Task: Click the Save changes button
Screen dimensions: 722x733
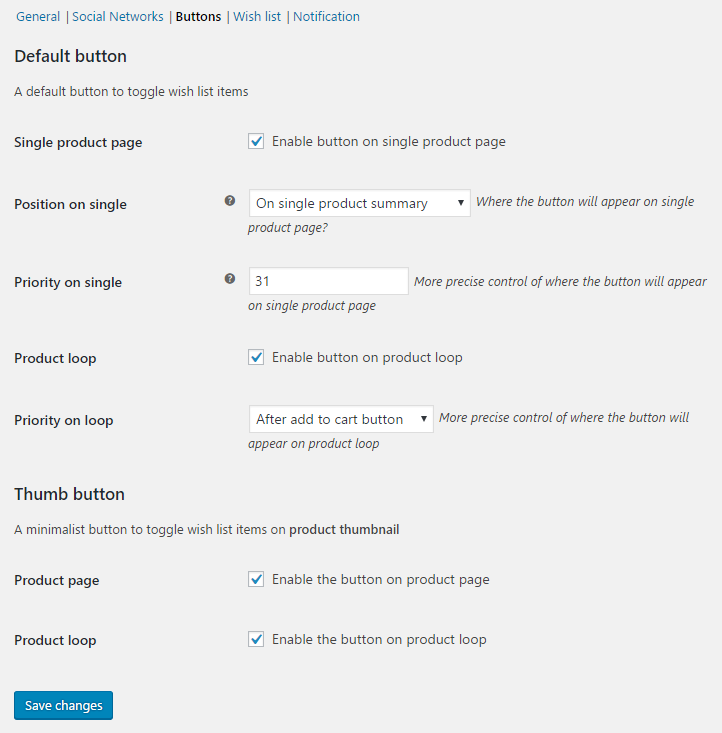Action: pos(64,706)
